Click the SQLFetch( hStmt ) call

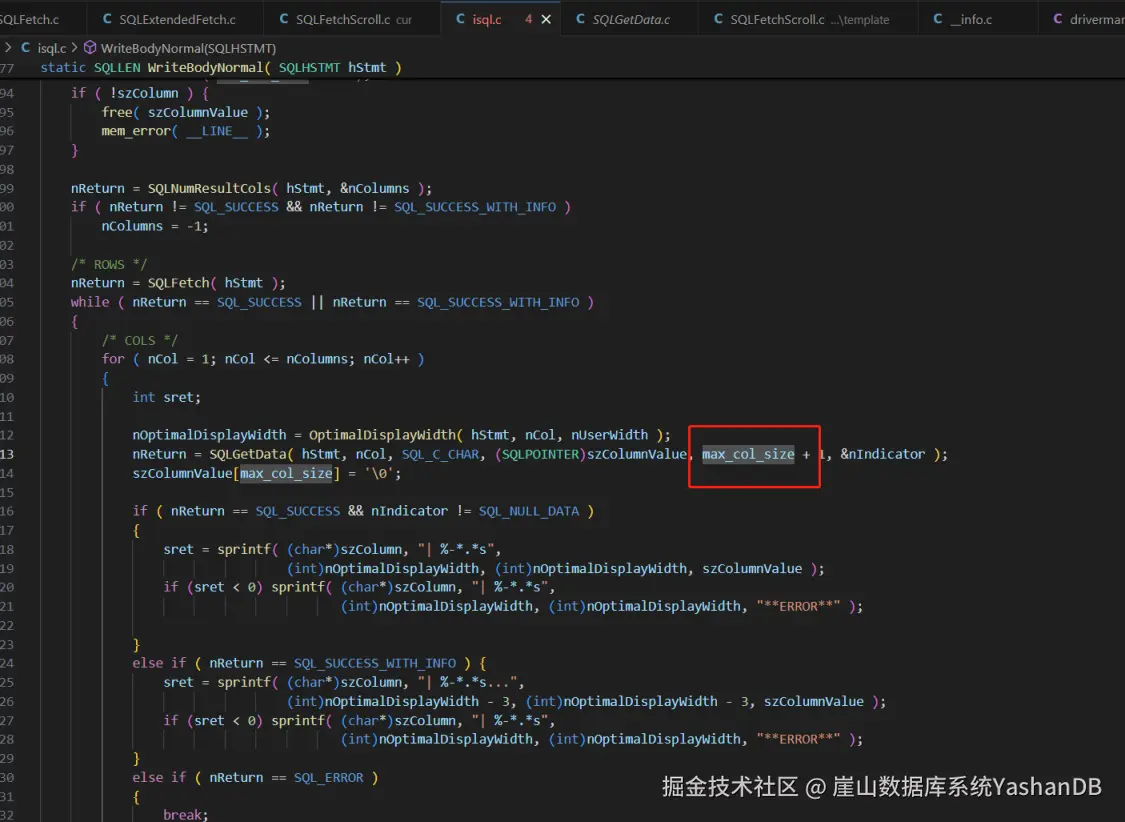(x=217, y=283)
